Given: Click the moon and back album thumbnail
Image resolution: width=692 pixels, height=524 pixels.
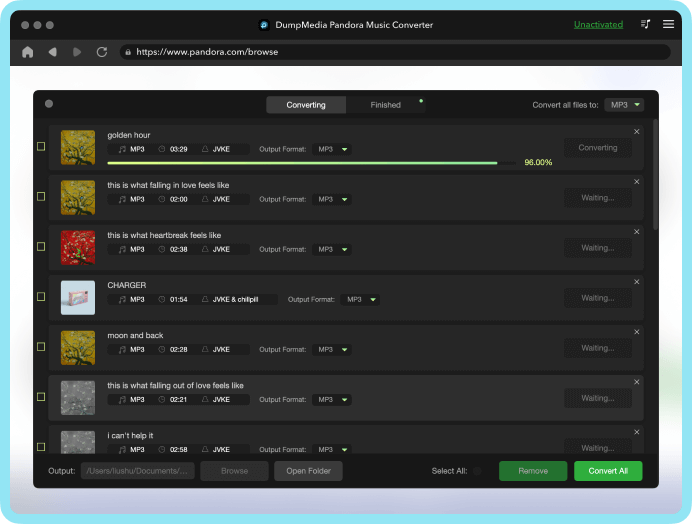Looking at the screenshot, I should click(78, 347).
